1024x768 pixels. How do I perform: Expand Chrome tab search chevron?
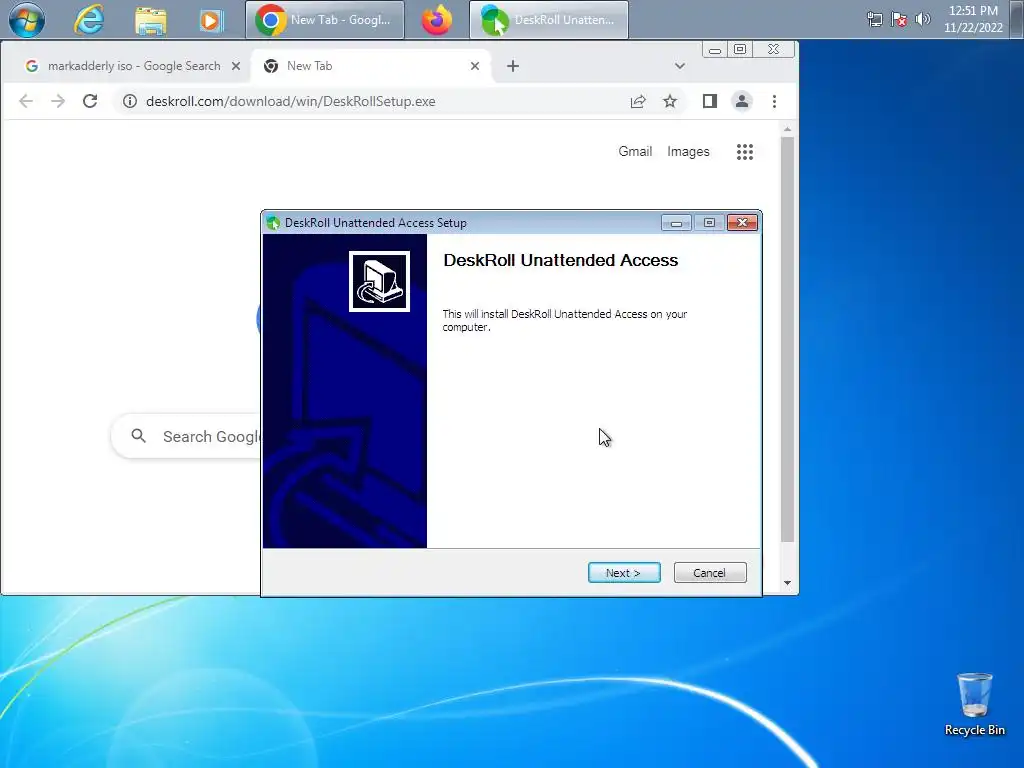coord(680,66)
